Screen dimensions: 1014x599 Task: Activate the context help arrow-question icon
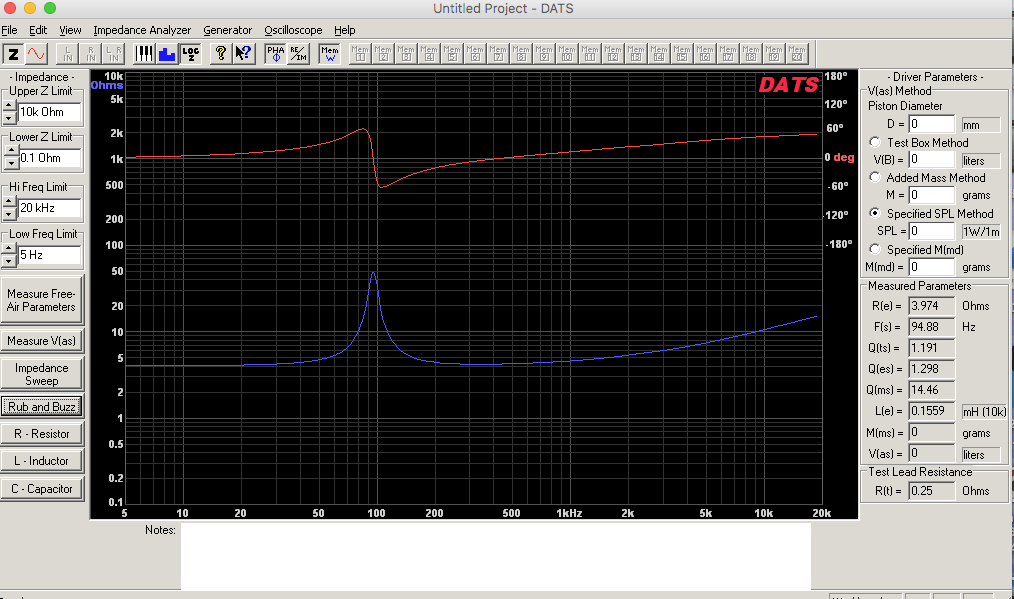coord(243,54)
